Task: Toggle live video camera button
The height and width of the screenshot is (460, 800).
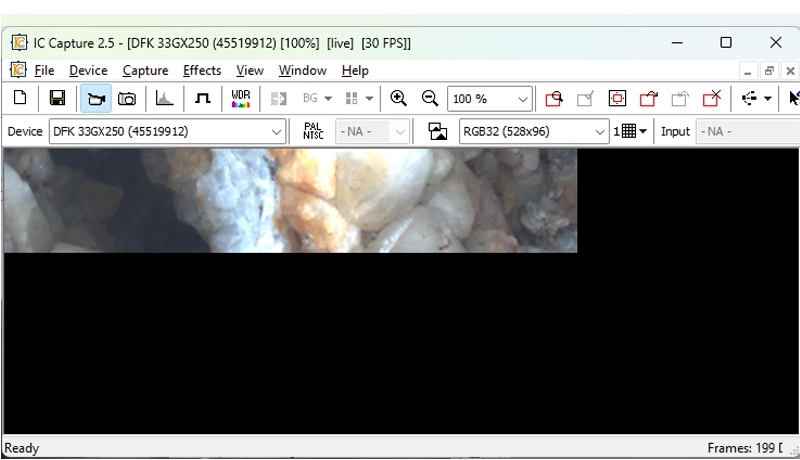Action: pos(96,98)
